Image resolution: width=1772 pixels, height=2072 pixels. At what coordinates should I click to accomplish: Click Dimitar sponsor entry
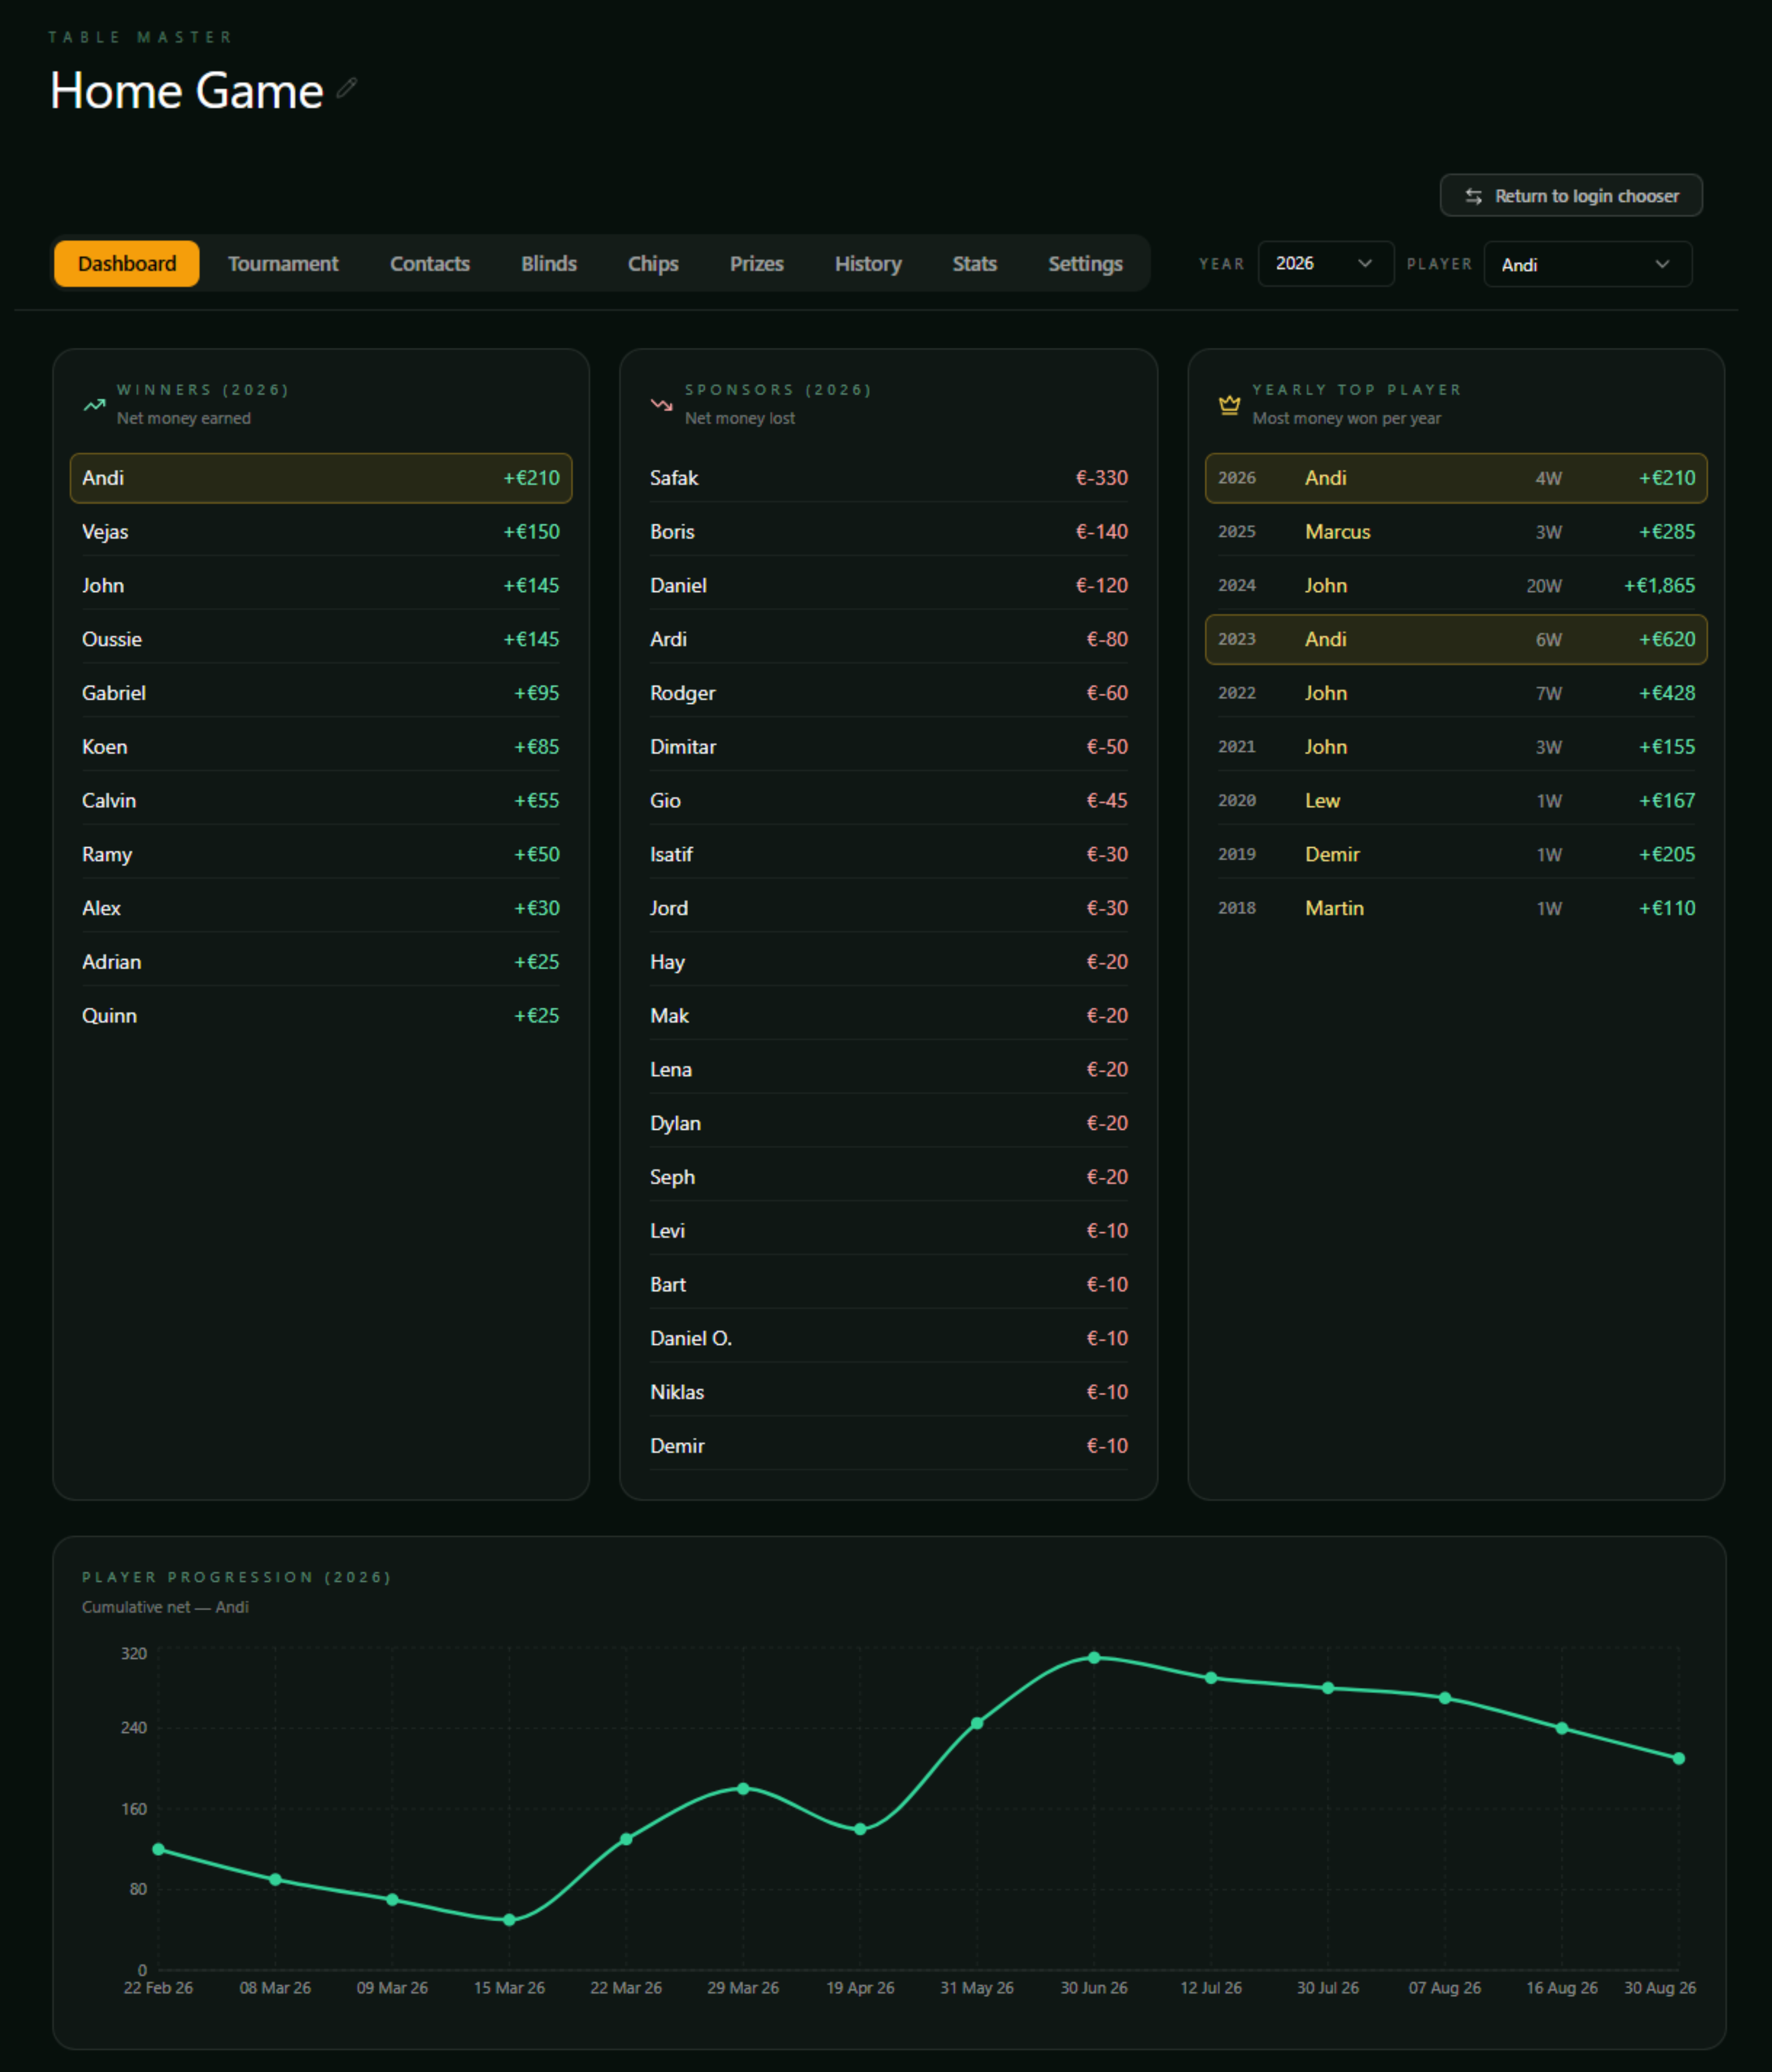(889, 747)
